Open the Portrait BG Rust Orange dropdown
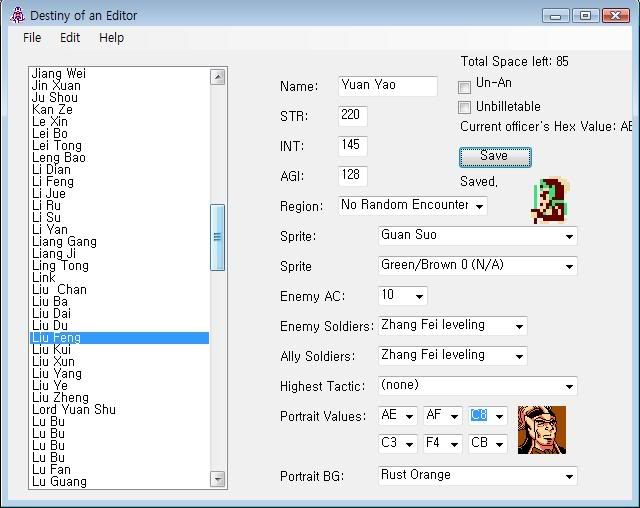The height and width of the screenshot is (508, 640). (x=569, y=476)
